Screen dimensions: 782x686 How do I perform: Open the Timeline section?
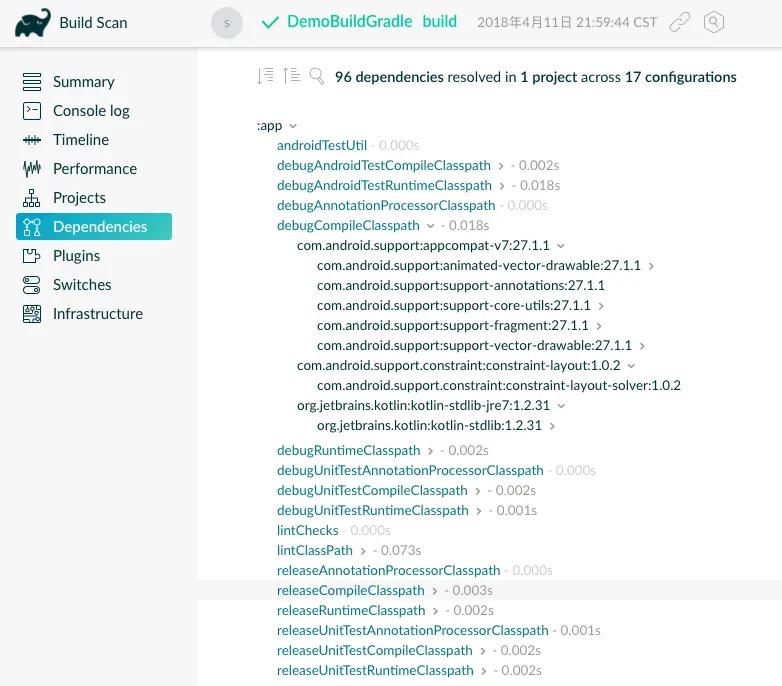[81, 140]
